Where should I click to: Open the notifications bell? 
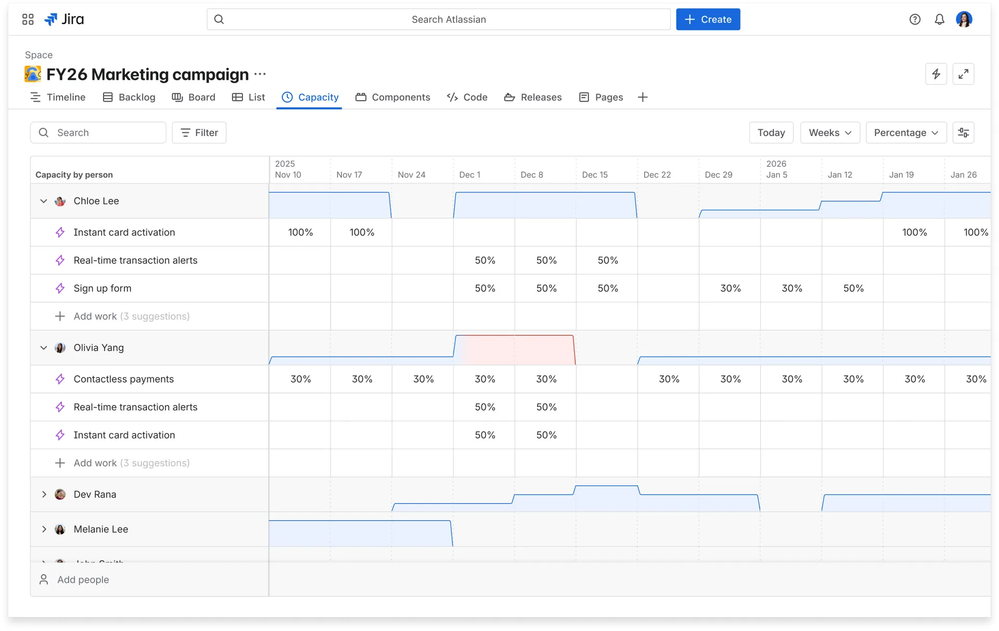(939, 19)
